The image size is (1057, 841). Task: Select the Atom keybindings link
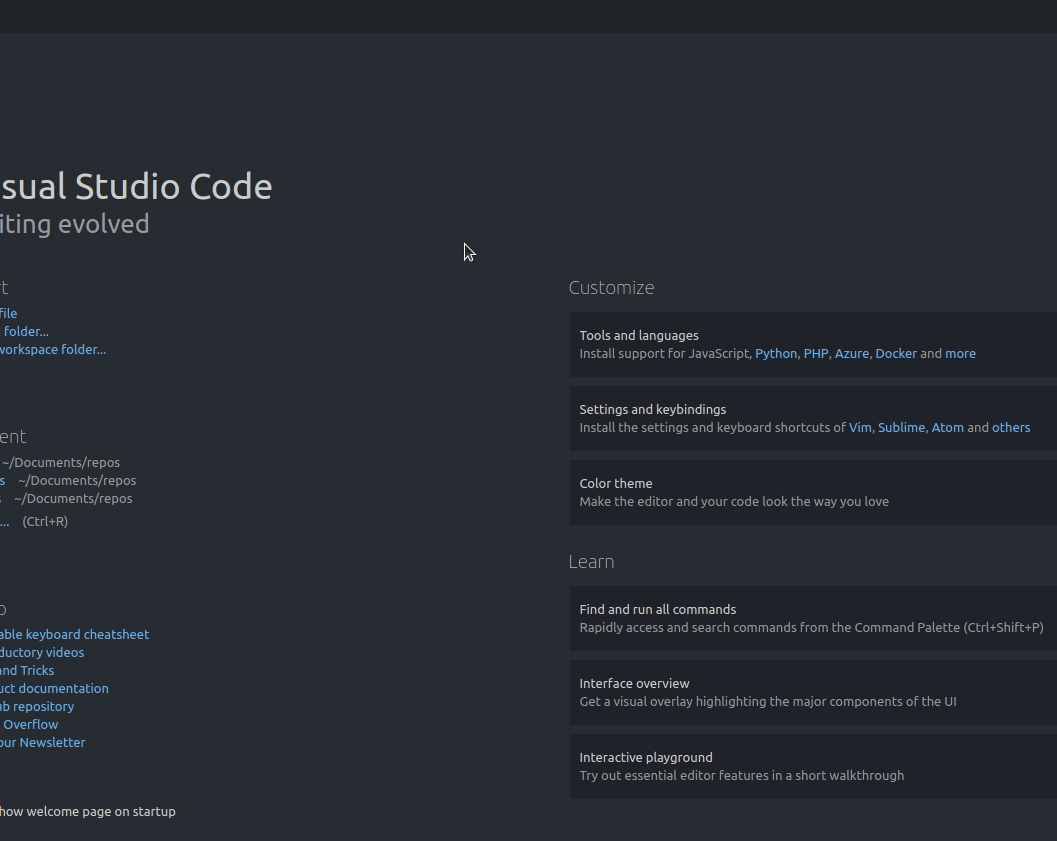pyautogui.click(x=947, y=428)
